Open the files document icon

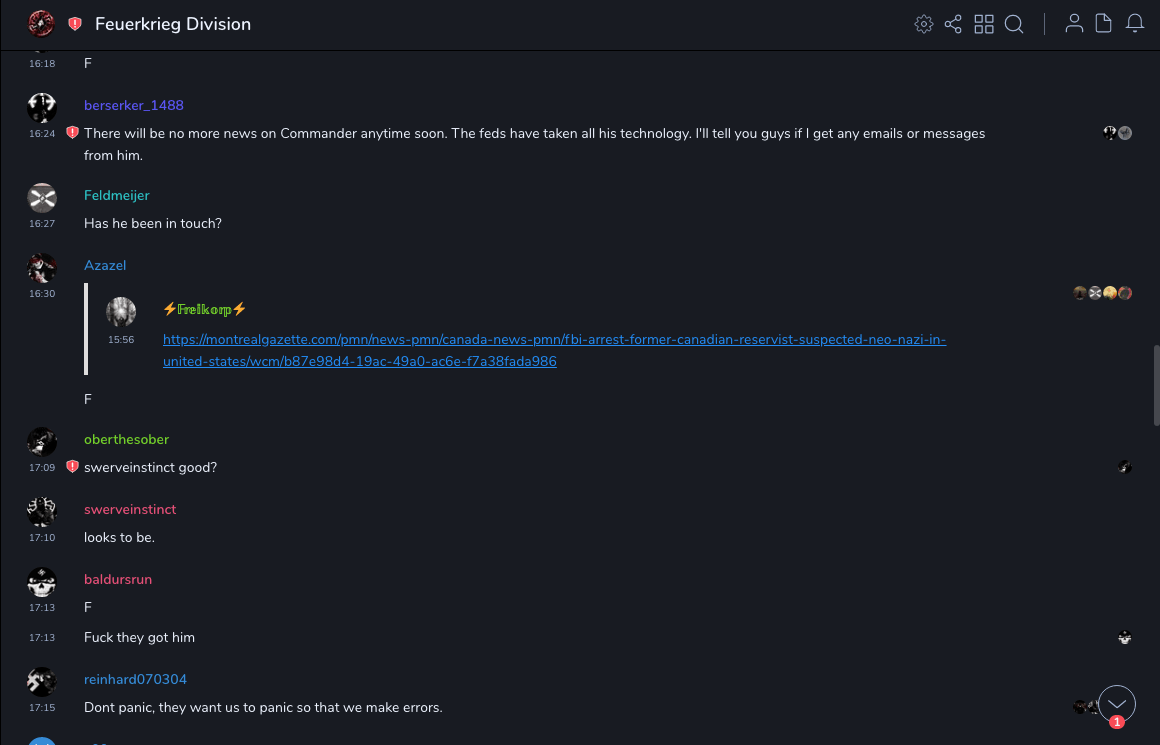(1104, 24)
